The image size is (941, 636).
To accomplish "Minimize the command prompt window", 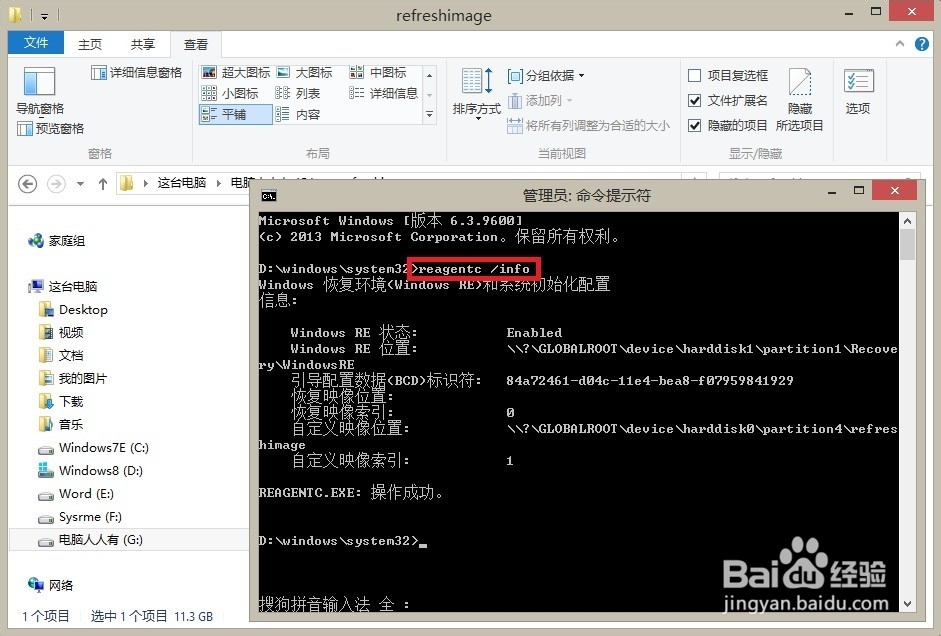I will click(832, 192).
